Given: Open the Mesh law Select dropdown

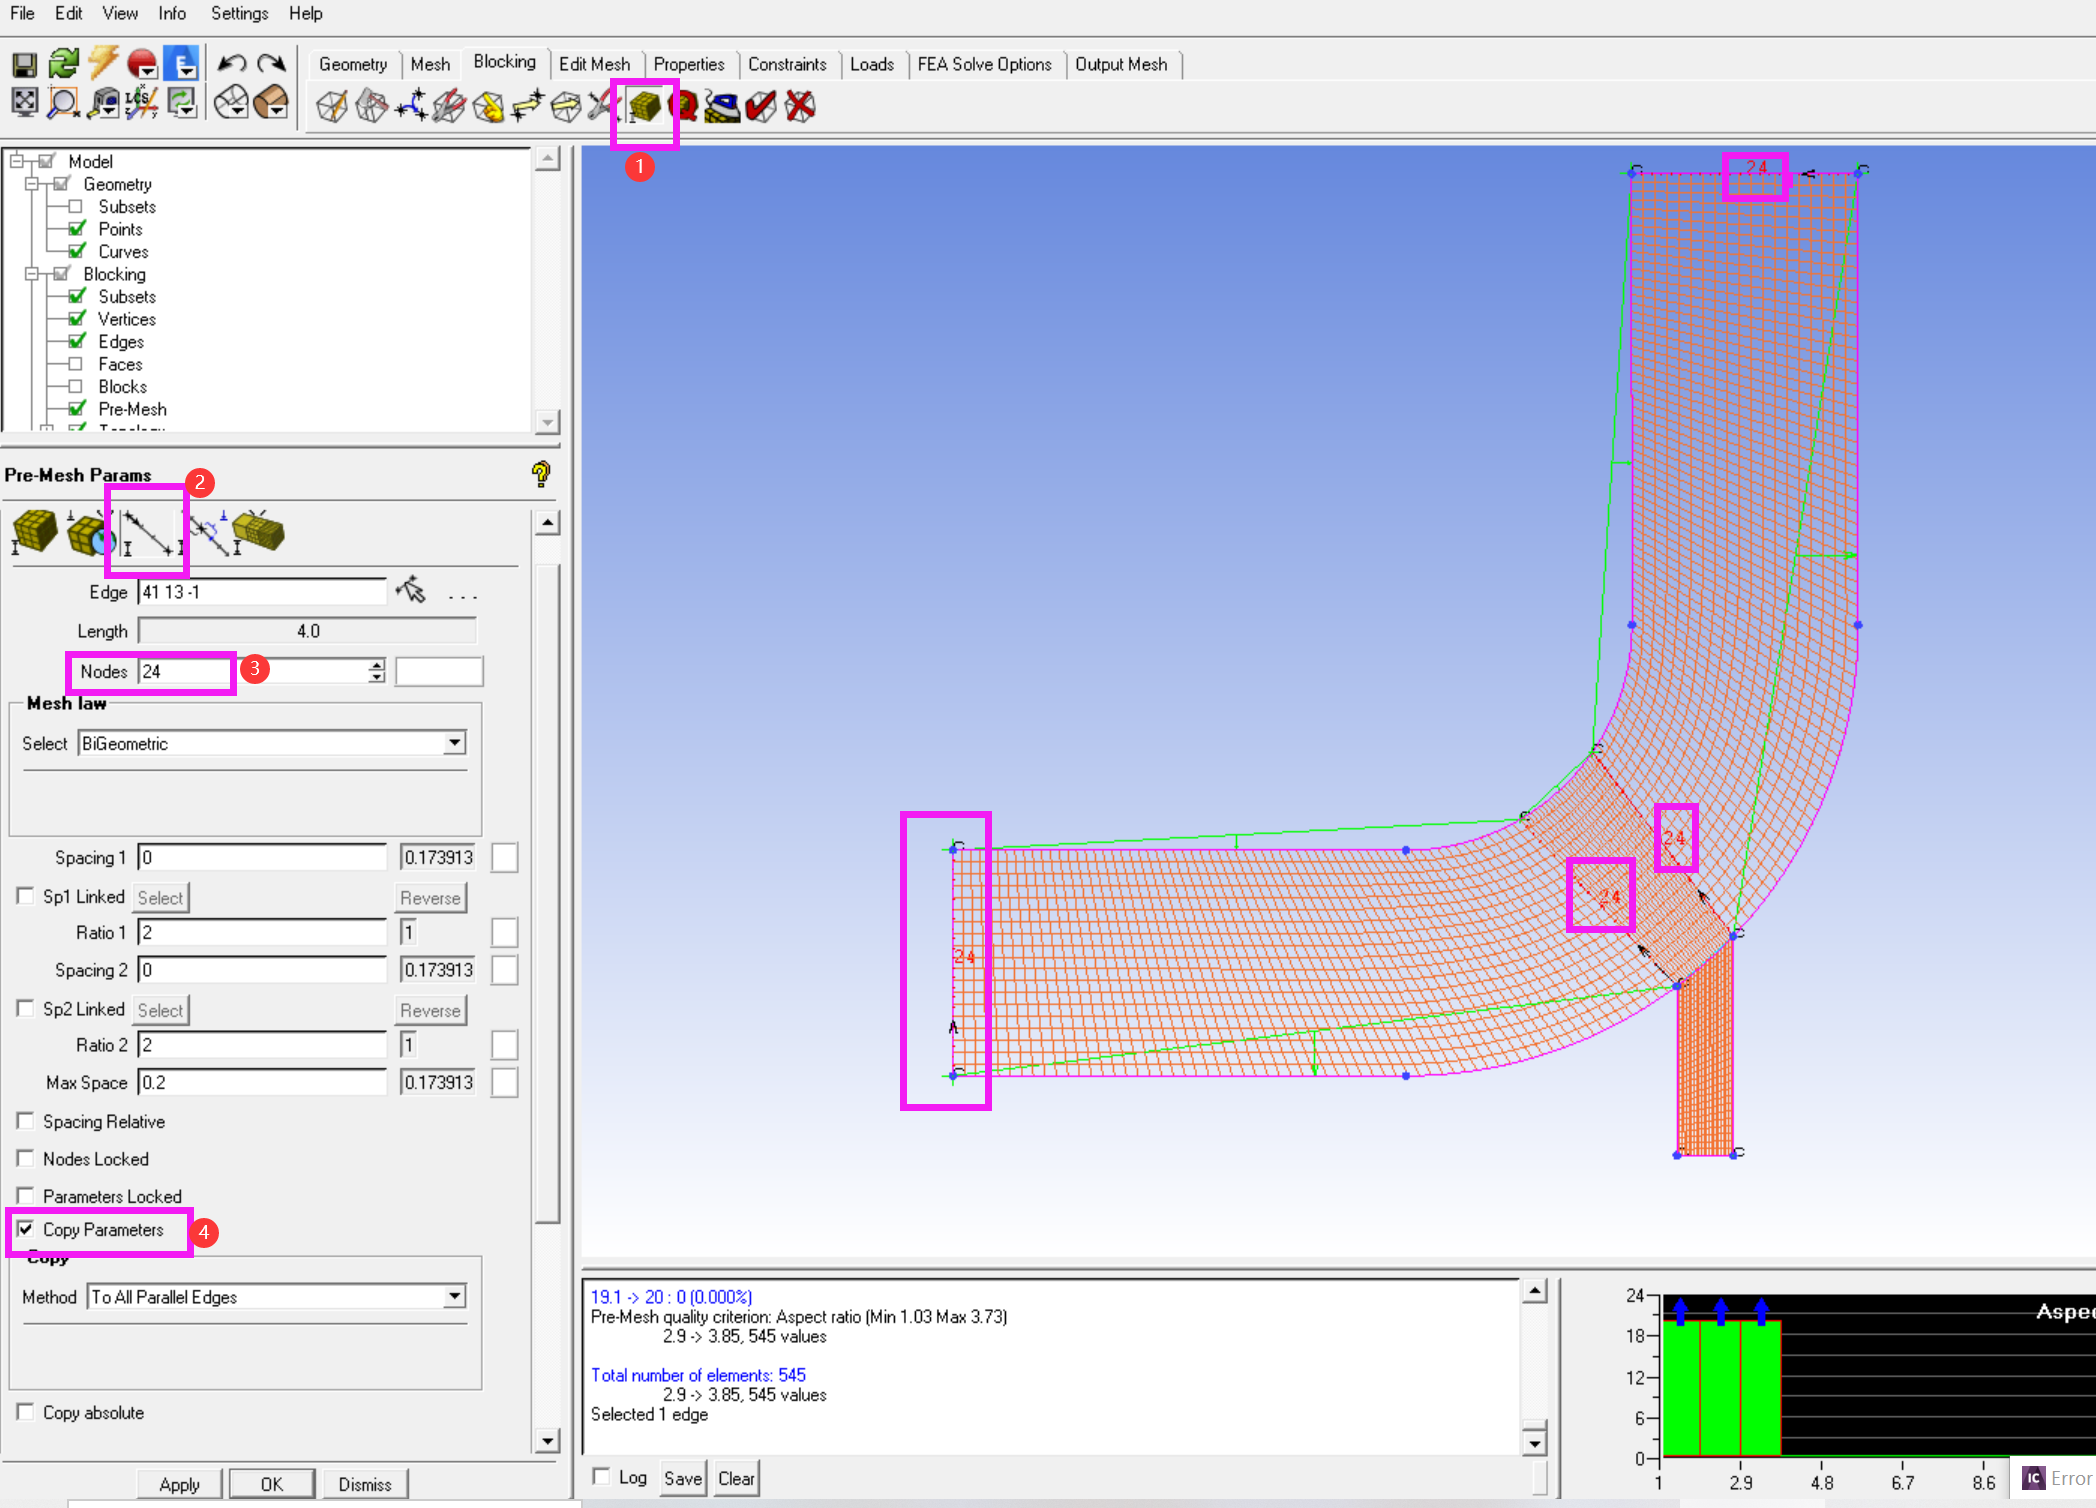Looking at the screenshot, I should (x=455, y=743).
